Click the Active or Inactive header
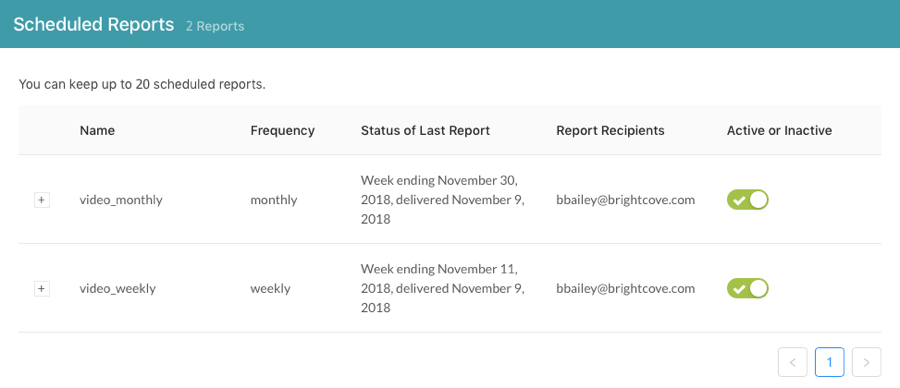This screenshot has height=388, width=900. coord(779,130)
